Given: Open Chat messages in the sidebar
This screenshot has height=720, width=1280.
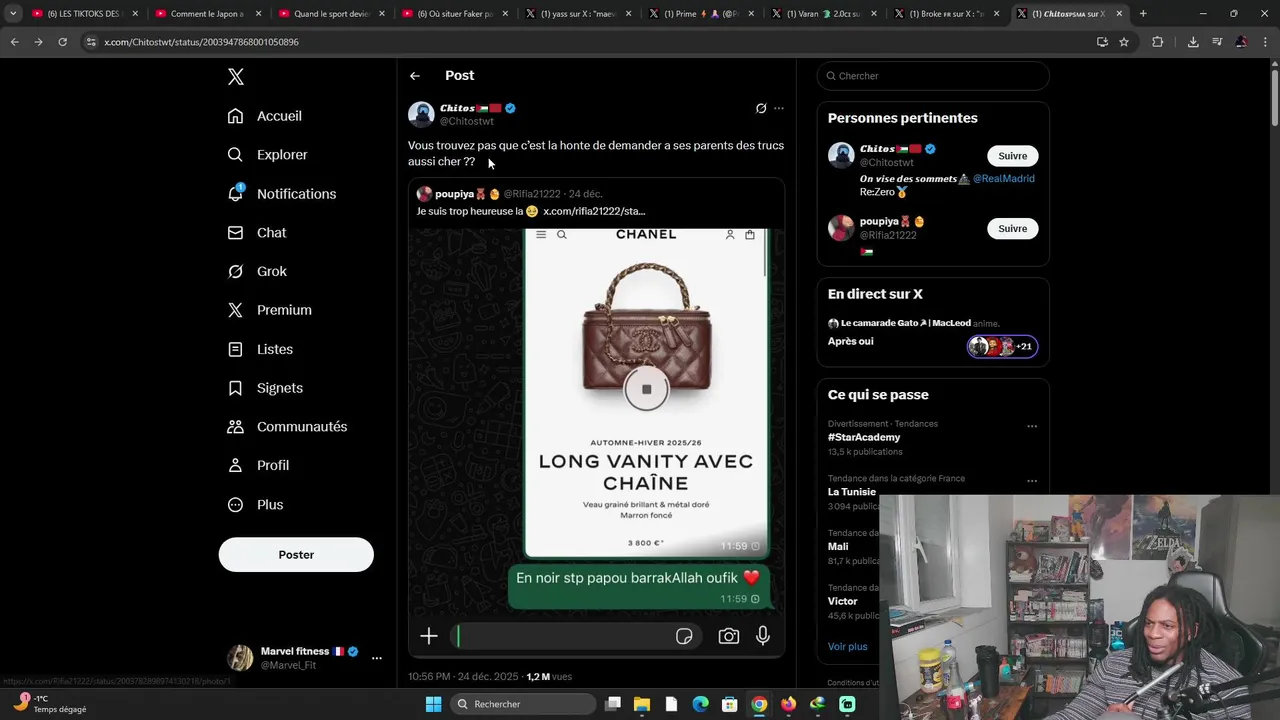Looking at the screenshot, I should pyautogui.click(x=257, y=233).
